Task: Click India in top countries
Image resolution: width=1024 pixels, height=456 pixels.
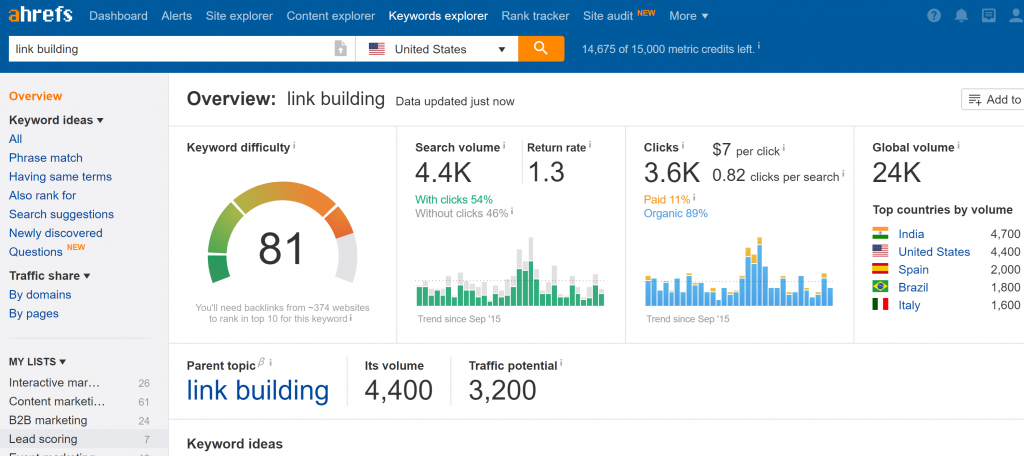Action: coord(911,234)
